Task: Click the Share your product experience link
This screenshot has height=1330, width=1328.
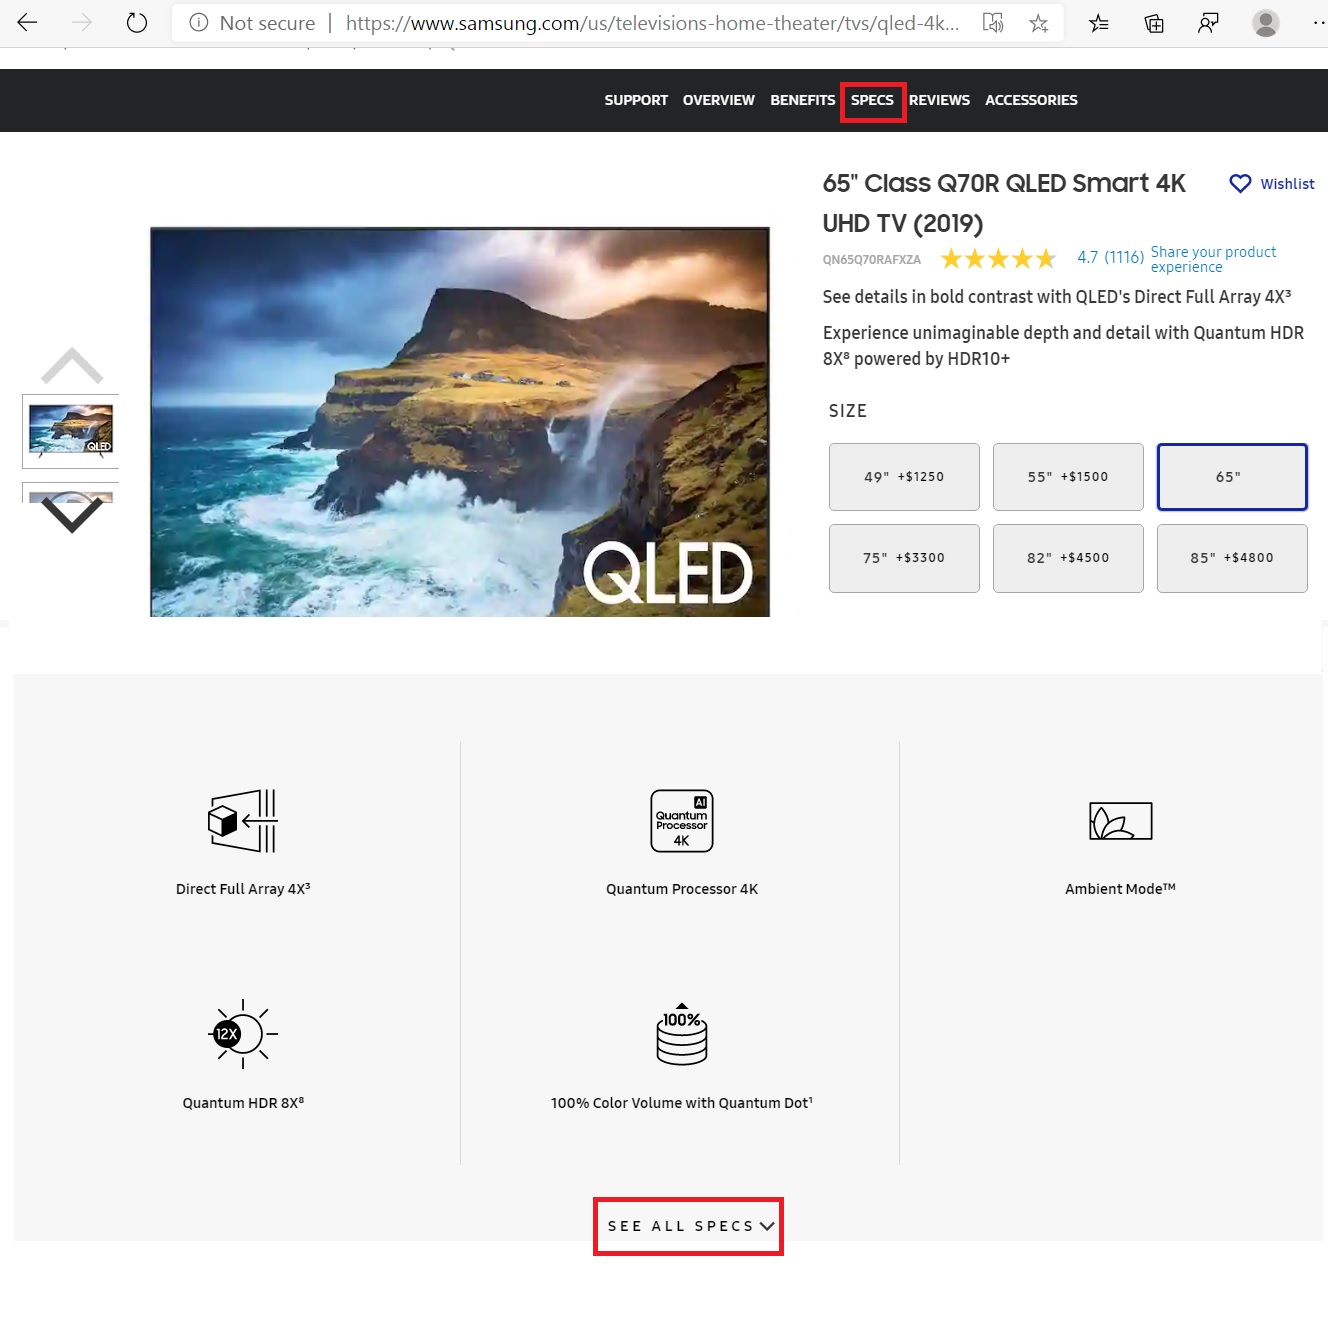Action: coord(1213,259)
